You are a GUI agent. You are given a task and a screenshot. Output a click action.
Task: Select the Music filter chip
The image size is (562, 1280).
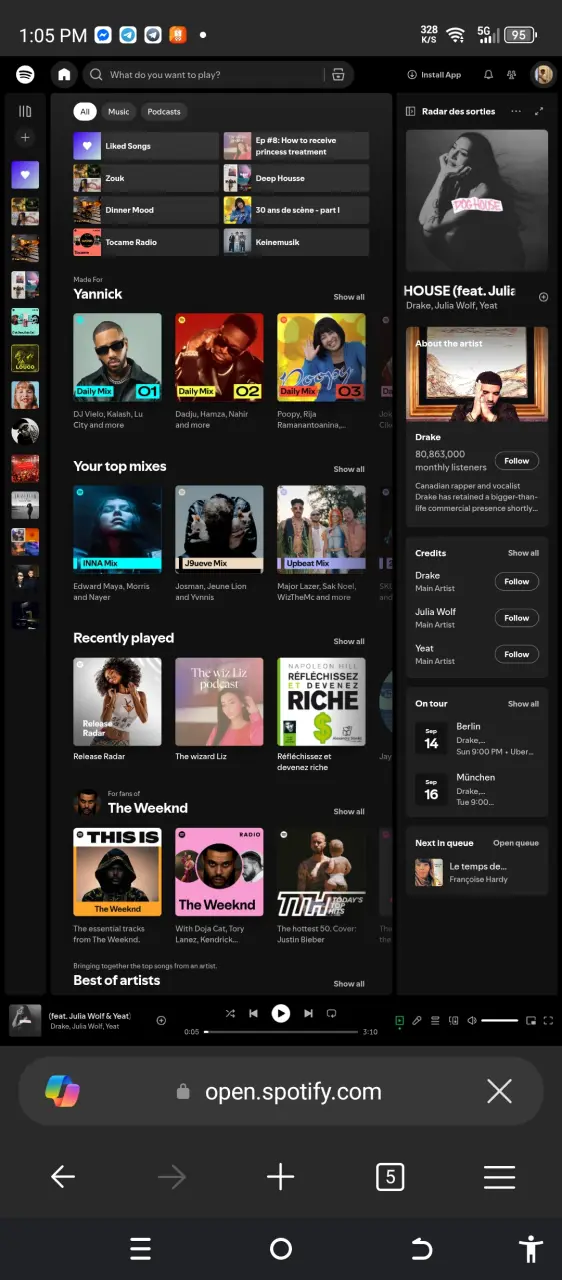point(119,112)
